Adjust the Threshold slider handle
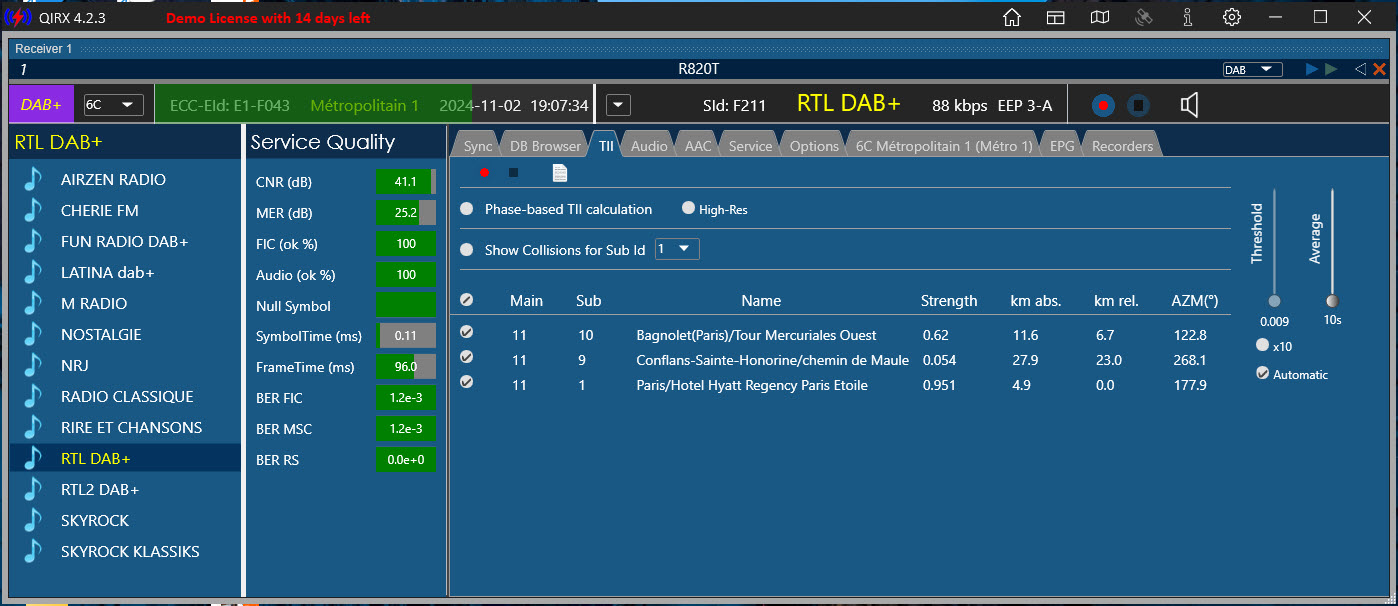This screenshot has height=606, width=1398. (1274, 301)
